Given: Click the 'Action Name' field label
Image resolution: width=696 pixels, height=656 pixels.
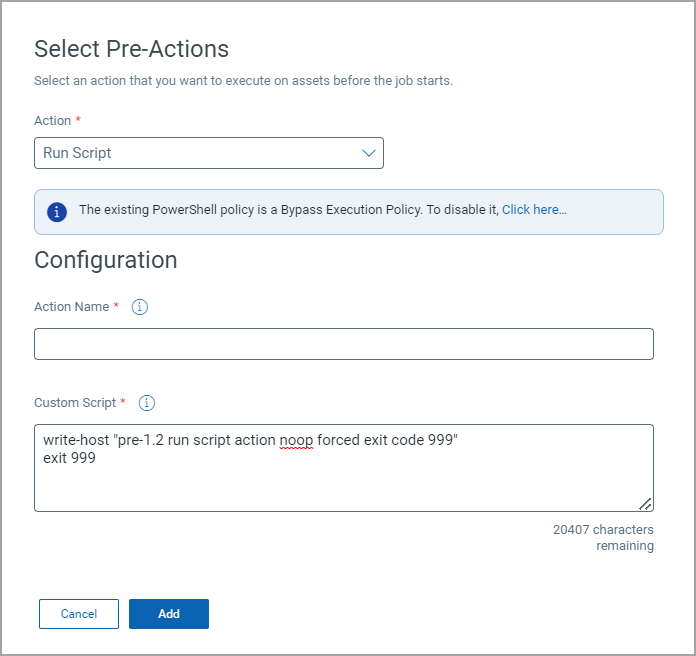Looking at the screenshot, I should point(71,307).
